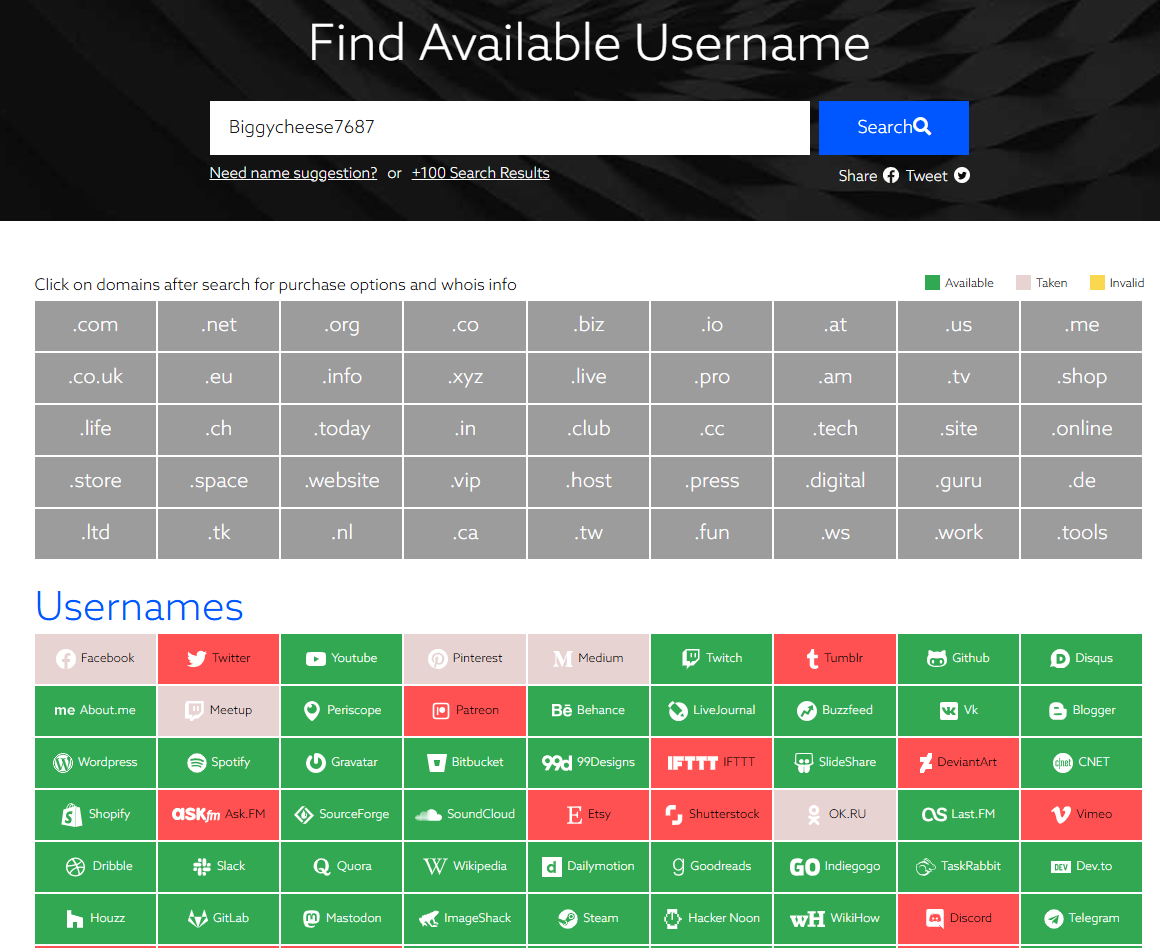Click the .com domain tile
This screenshot has width=1160, height=948.
point(95,326)
